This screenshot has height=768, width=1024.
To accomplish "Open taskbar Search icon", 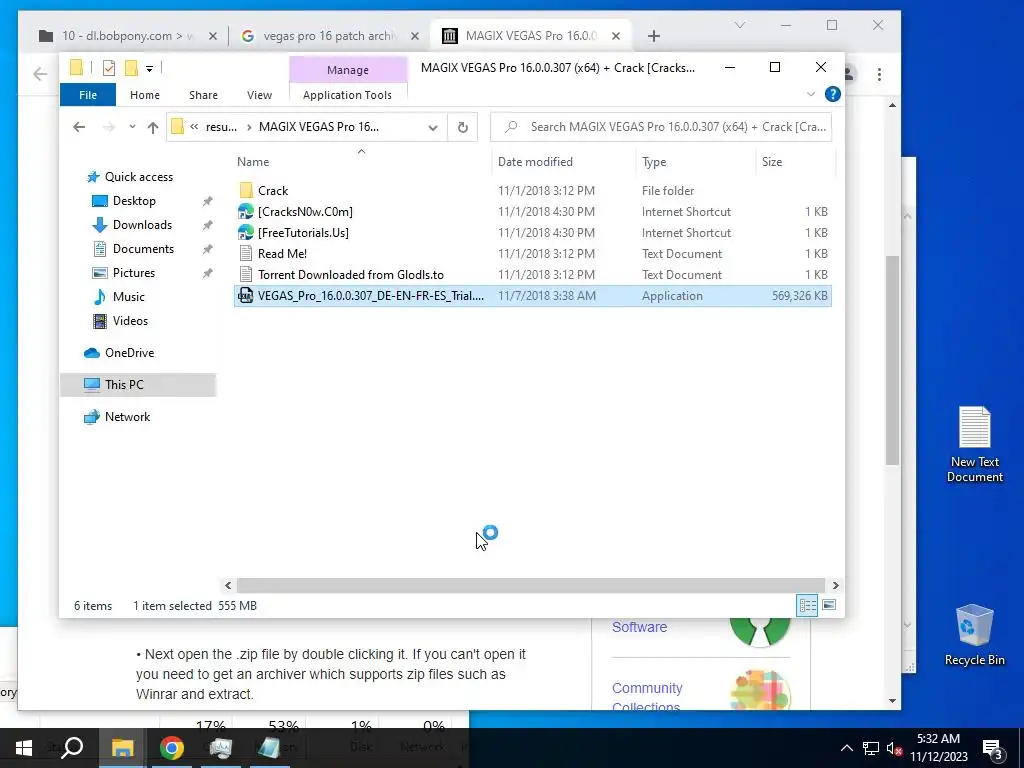I will pyautogui.click(x=72, y=748).
